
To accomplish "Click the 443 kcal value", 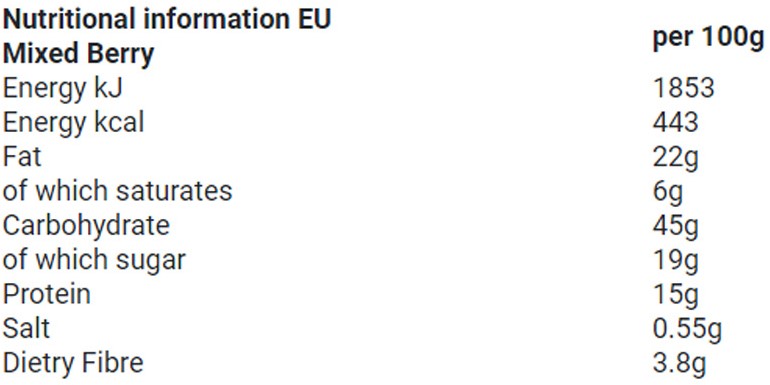I will click(675, 123).
